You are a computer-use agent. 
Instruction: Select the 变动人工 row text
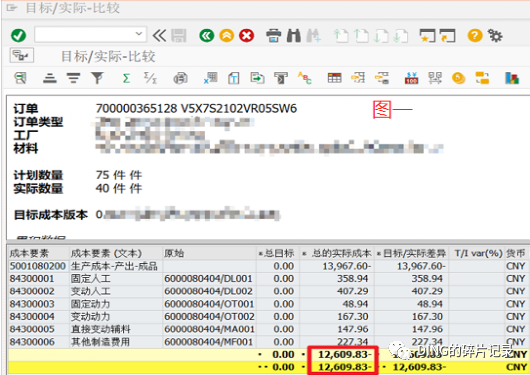[x=91, y=291]
